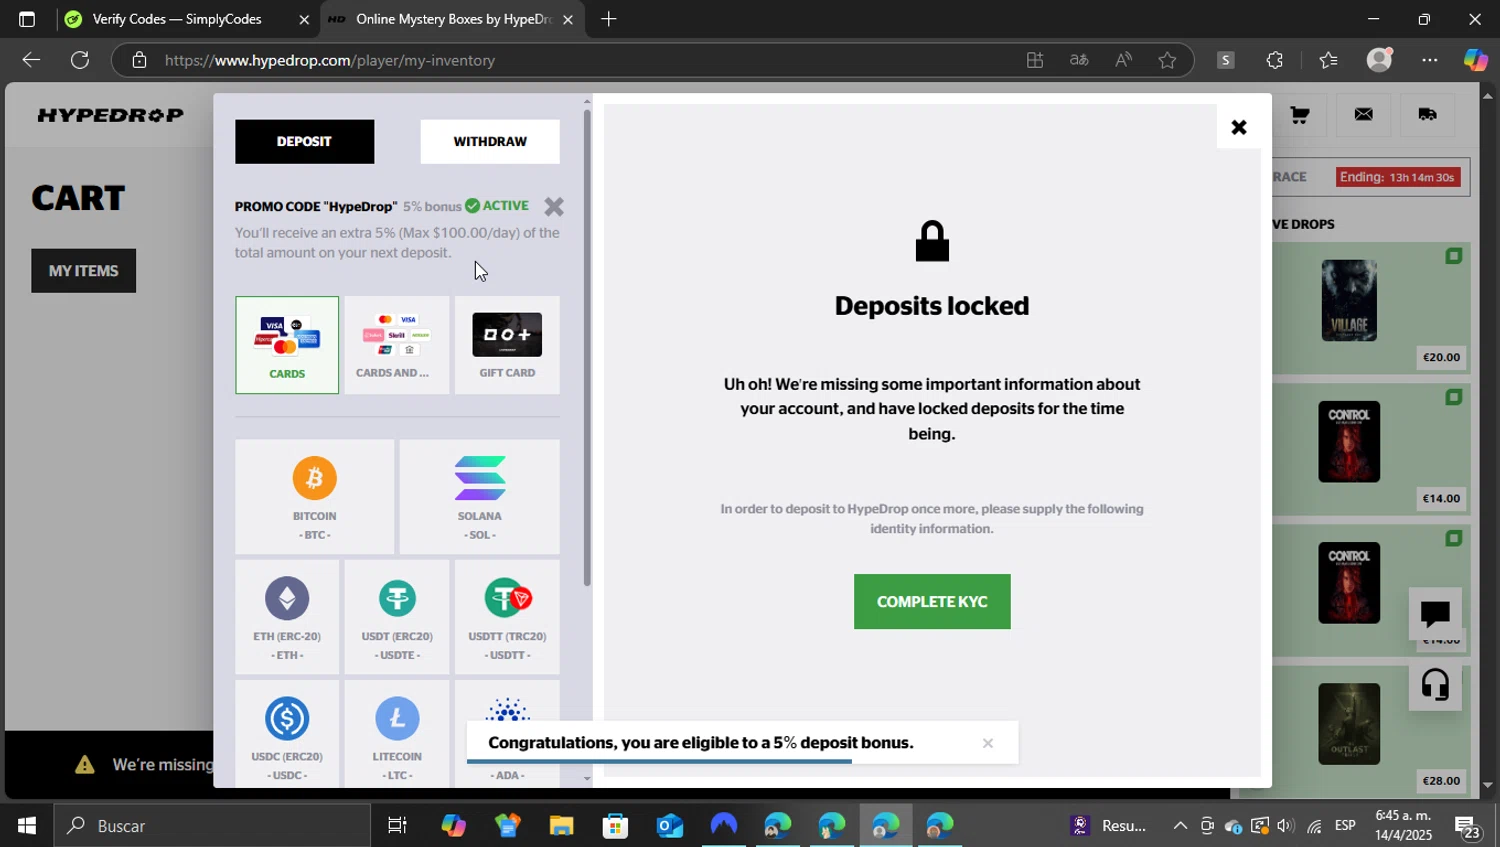Click the MY ITEMS button

click(x=84, y=271)
